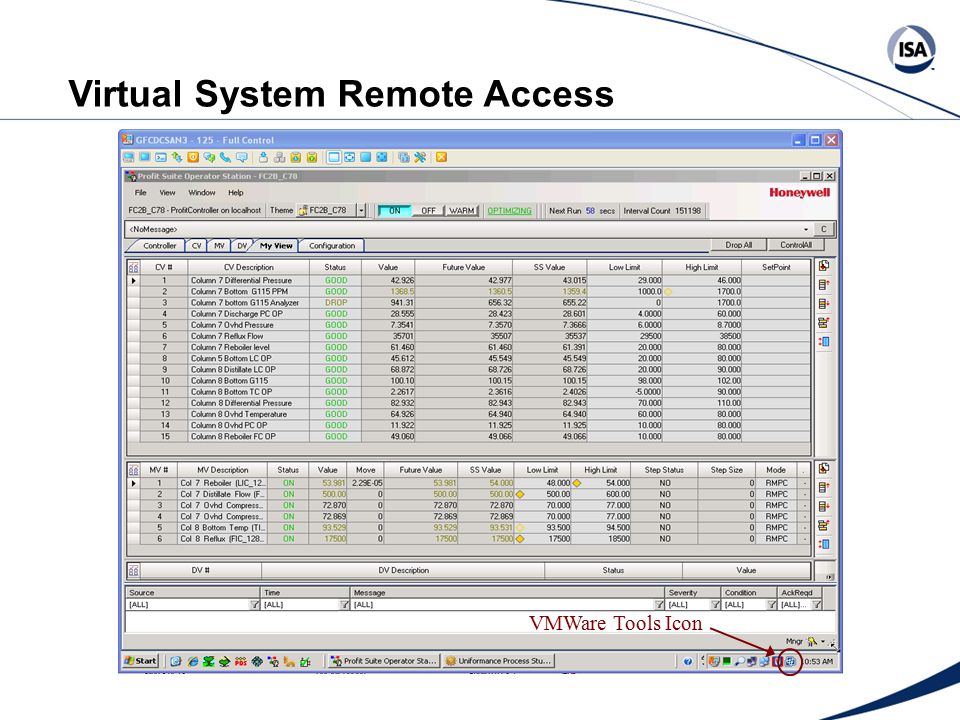Click the grid icon in the DV table corner
This screenshot has height=720, width=960.
[133, 570]
